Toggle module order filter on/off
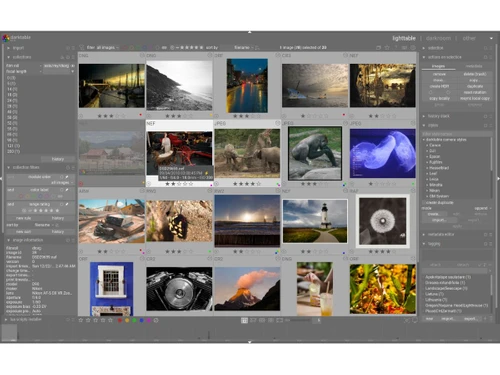The height and width of the screenshot is (375, 500). [x=62, y=177]
